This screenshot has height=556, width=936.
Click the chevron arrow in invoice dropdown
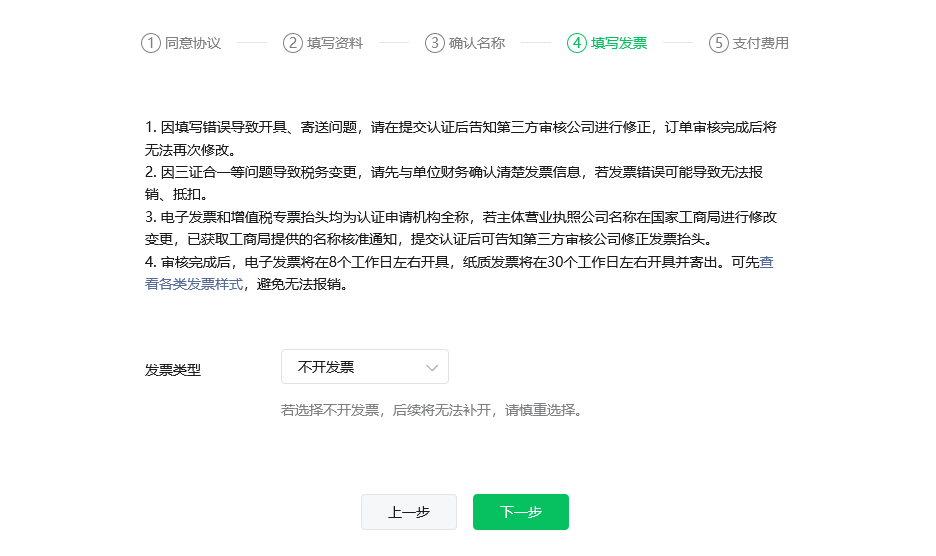pos(432,368)
